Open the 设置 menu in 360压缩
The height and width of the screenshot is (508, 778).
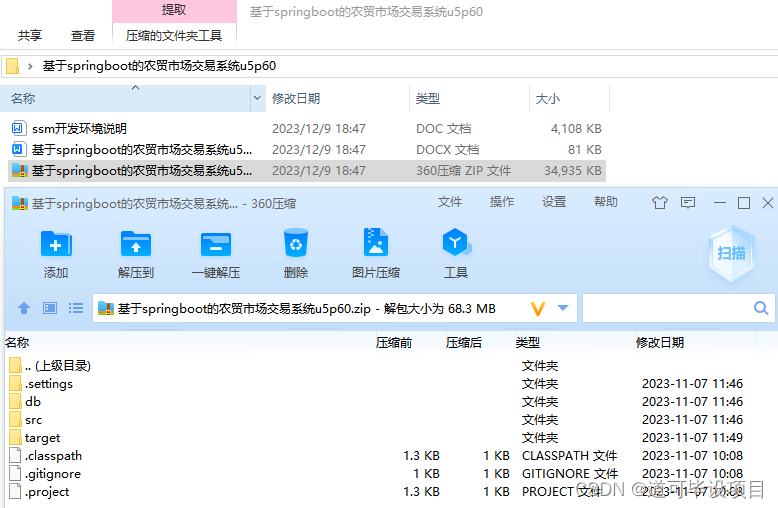[x=554, y=202]
